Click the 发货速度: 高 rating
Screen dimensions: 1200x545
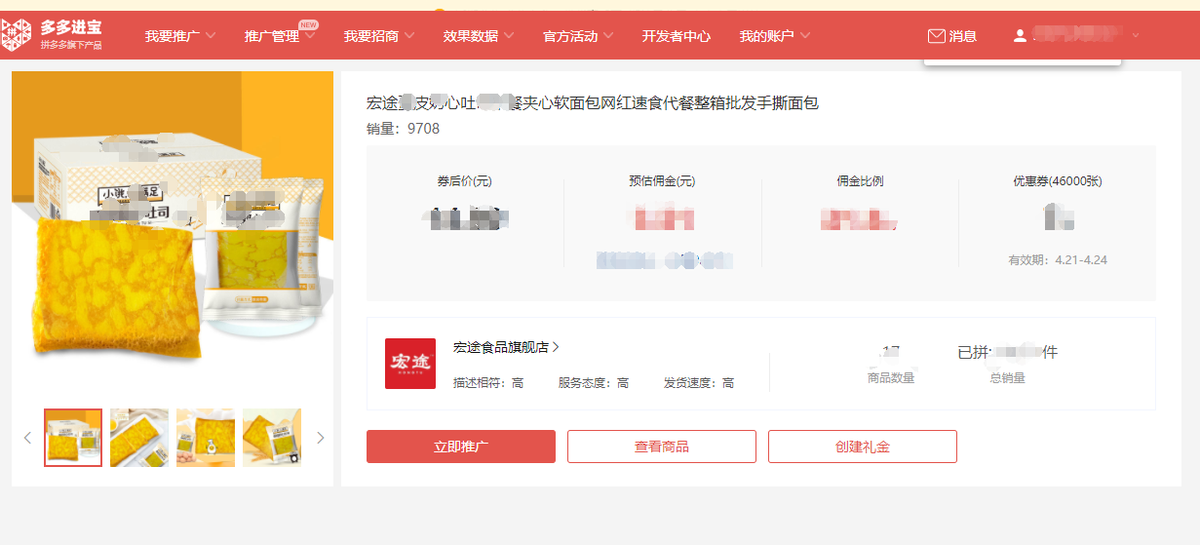coord(699,383)
